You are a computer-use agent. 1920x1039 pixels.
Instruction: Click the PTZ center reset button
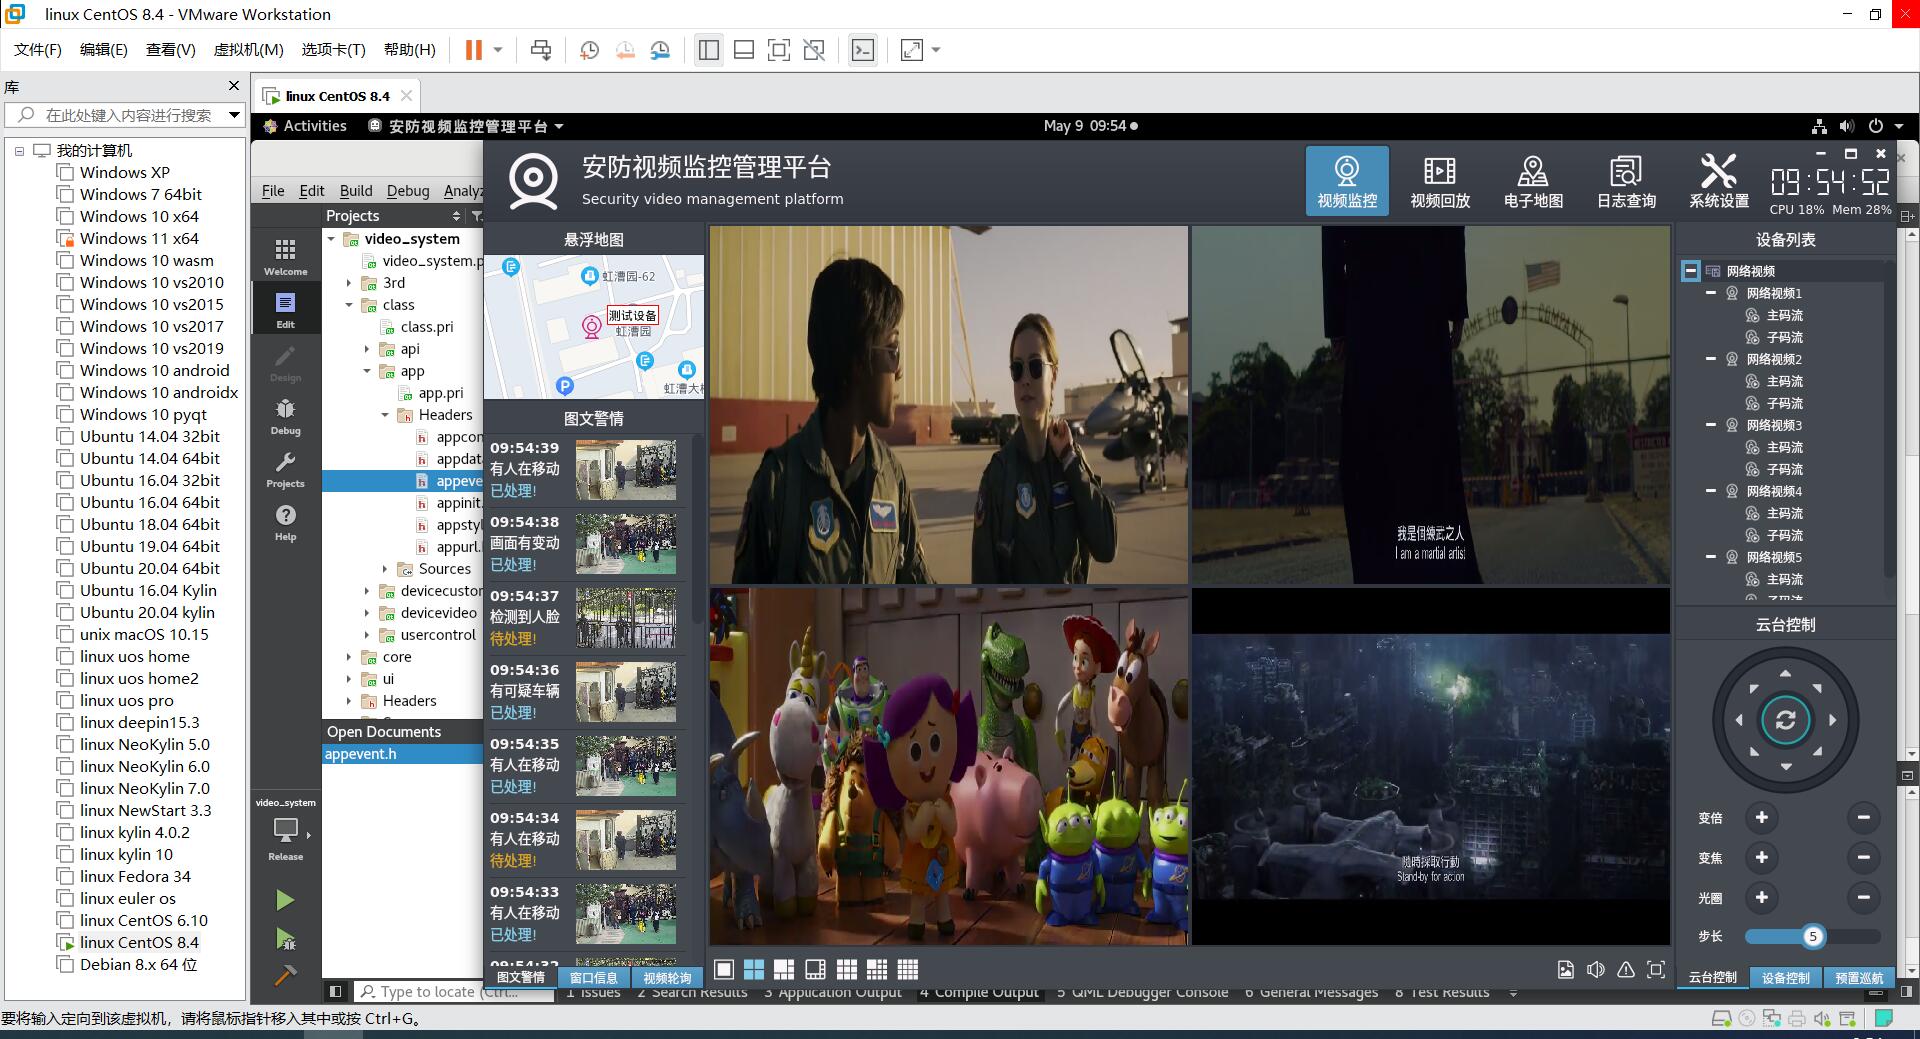tap(1785, 720)
